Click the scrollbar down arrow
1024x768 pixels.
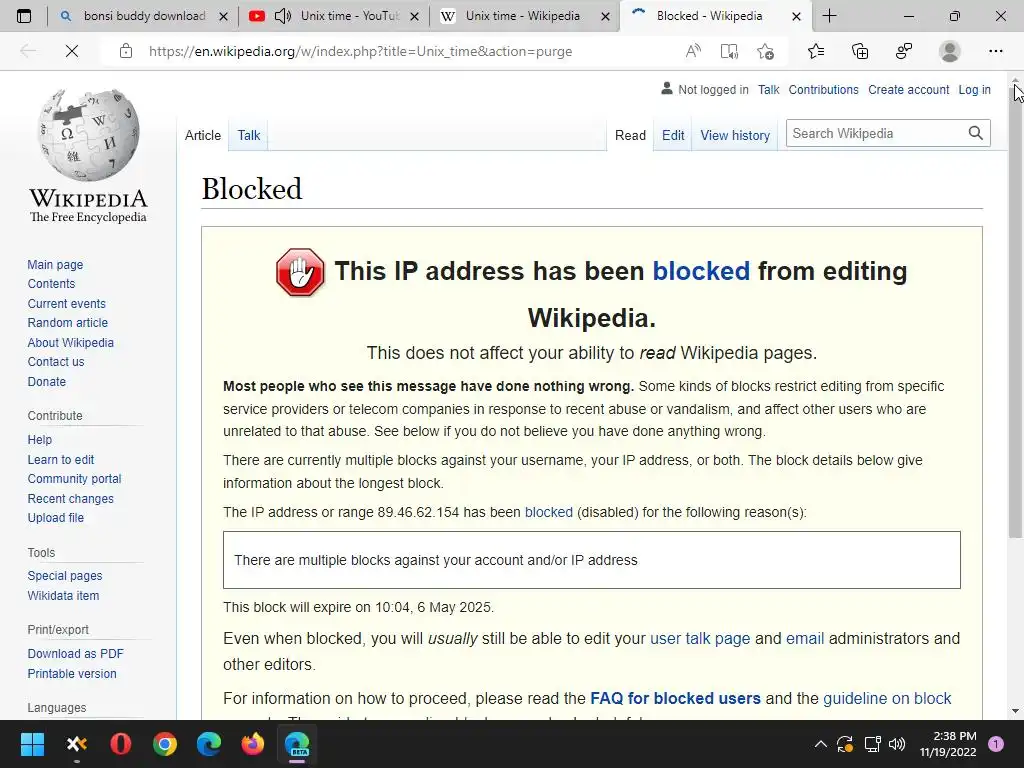(x=1016, y=711)
